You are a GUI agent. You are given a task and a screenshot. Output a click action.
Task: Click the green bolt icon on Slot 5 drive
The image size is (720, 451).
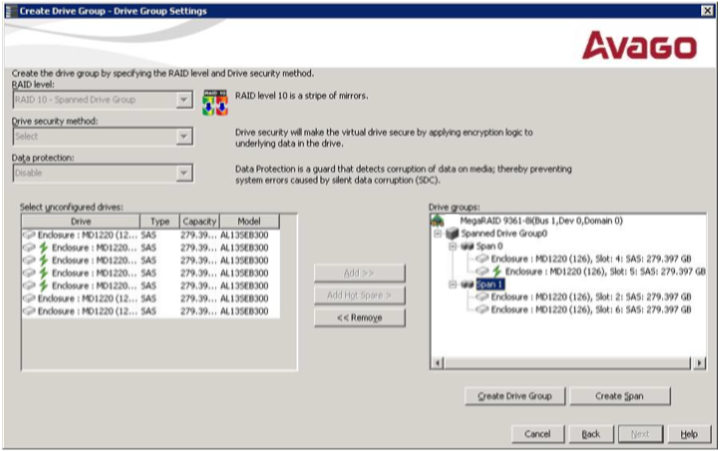pyautogui.click(x=497, y=271)
